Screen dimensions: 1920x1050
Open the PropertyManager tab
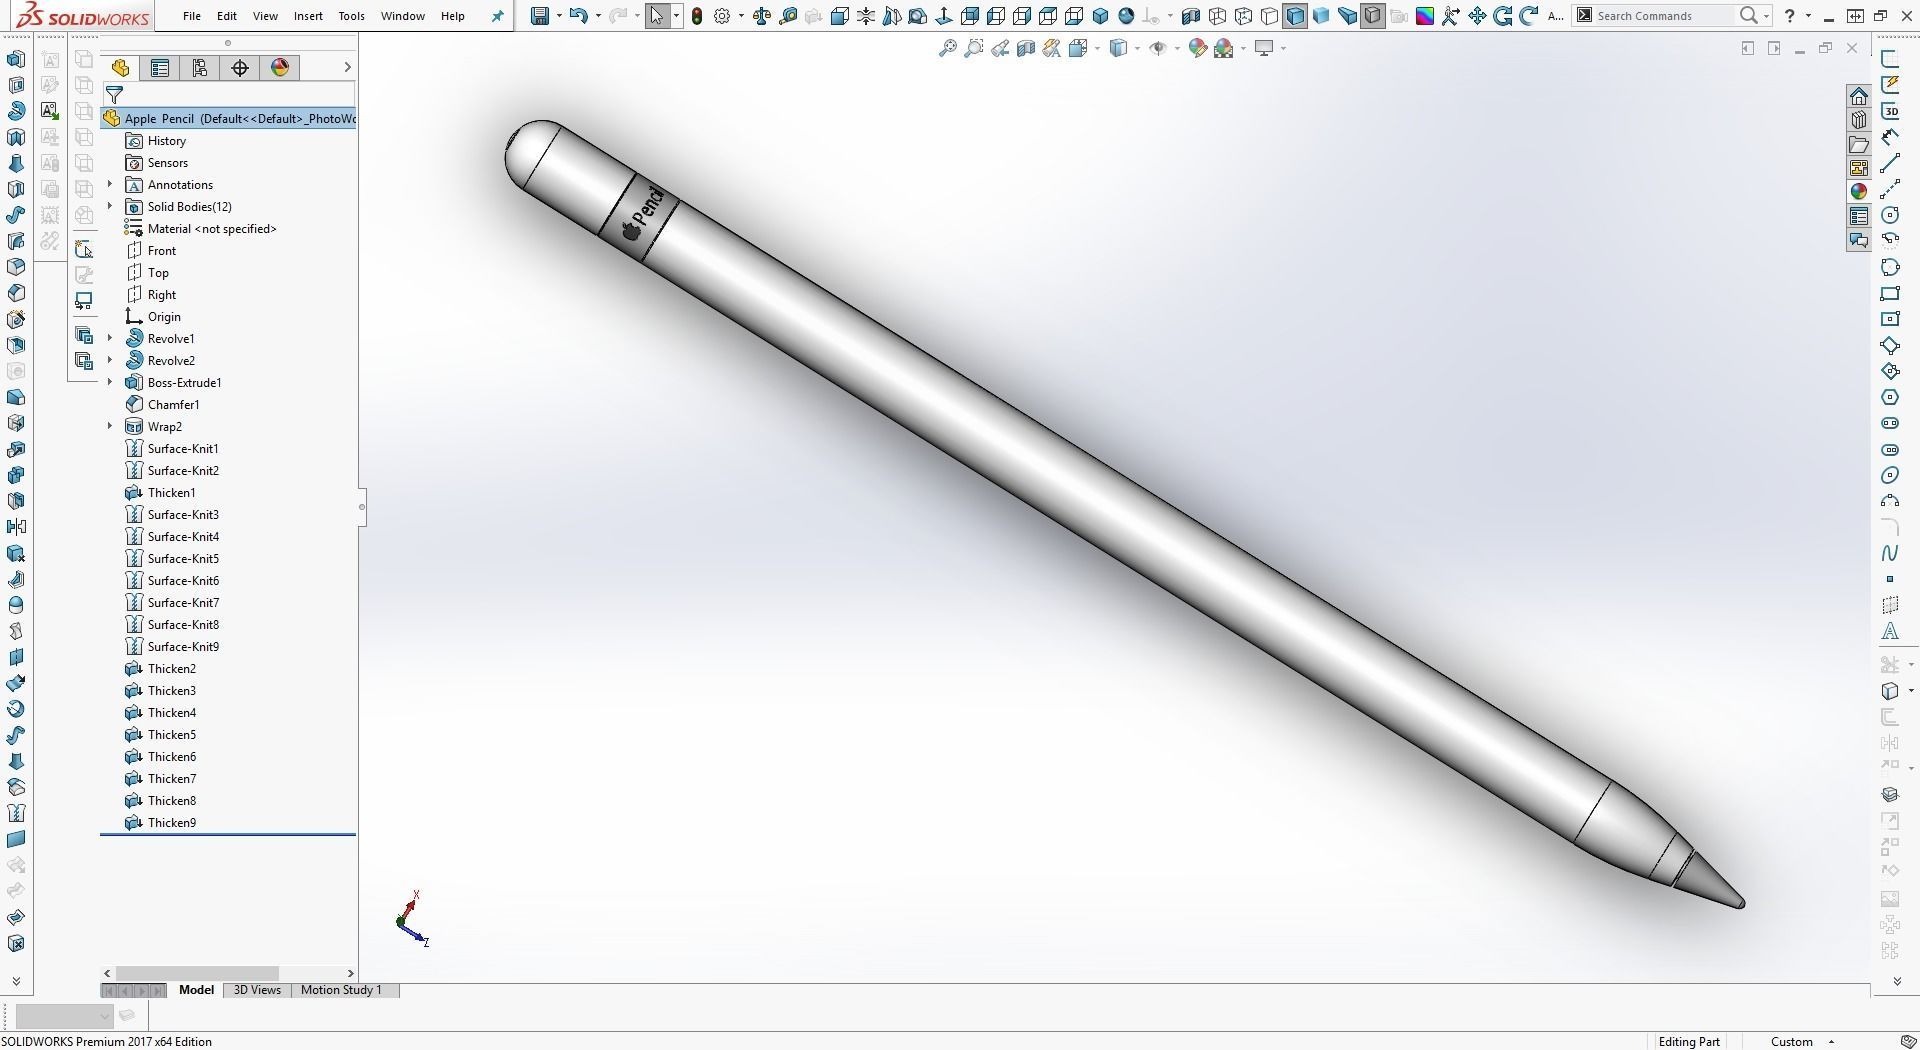click(160, 67)
